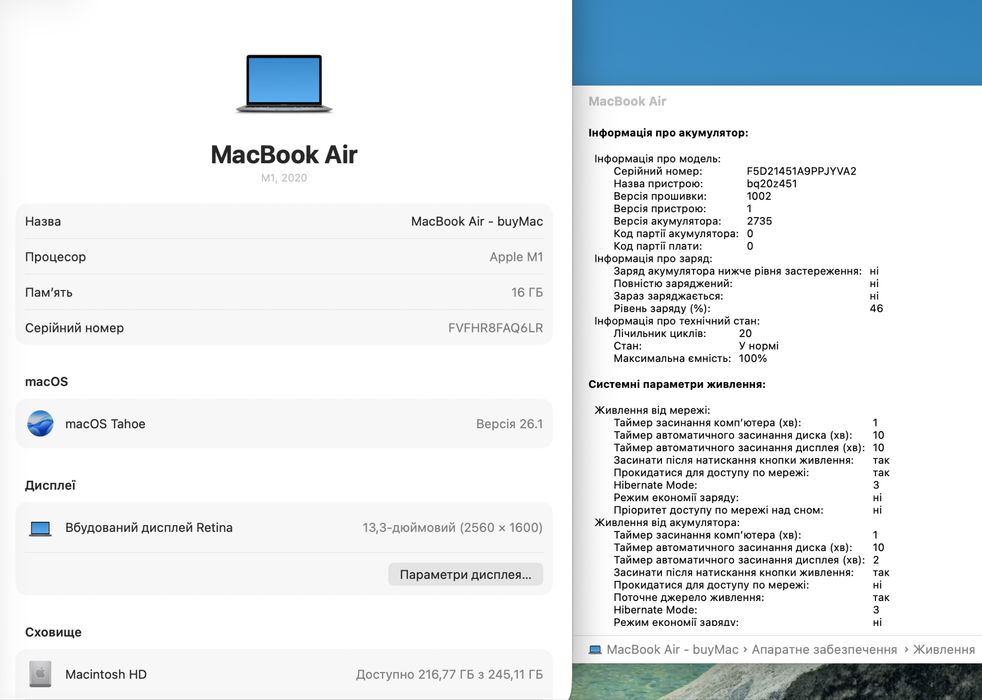Click the "16 ГБ" memory value
This screenshot has height=700, width=982.
pos(527,292)
